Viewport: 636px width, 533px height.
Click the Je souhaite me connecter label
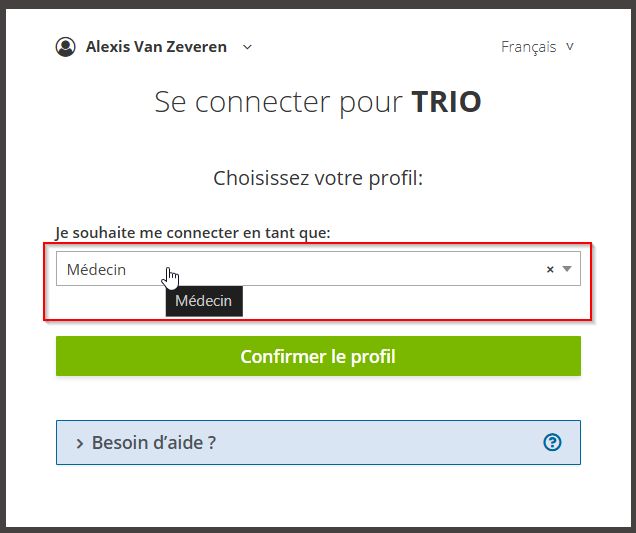tap(193, 233)
